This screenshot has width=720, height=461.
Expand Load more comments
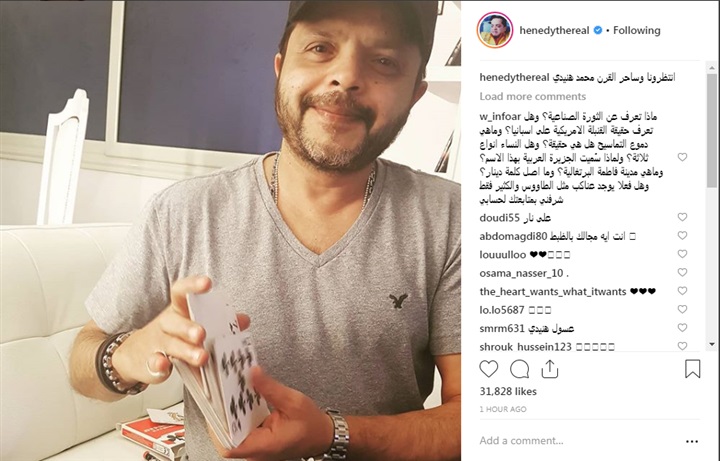533,96
